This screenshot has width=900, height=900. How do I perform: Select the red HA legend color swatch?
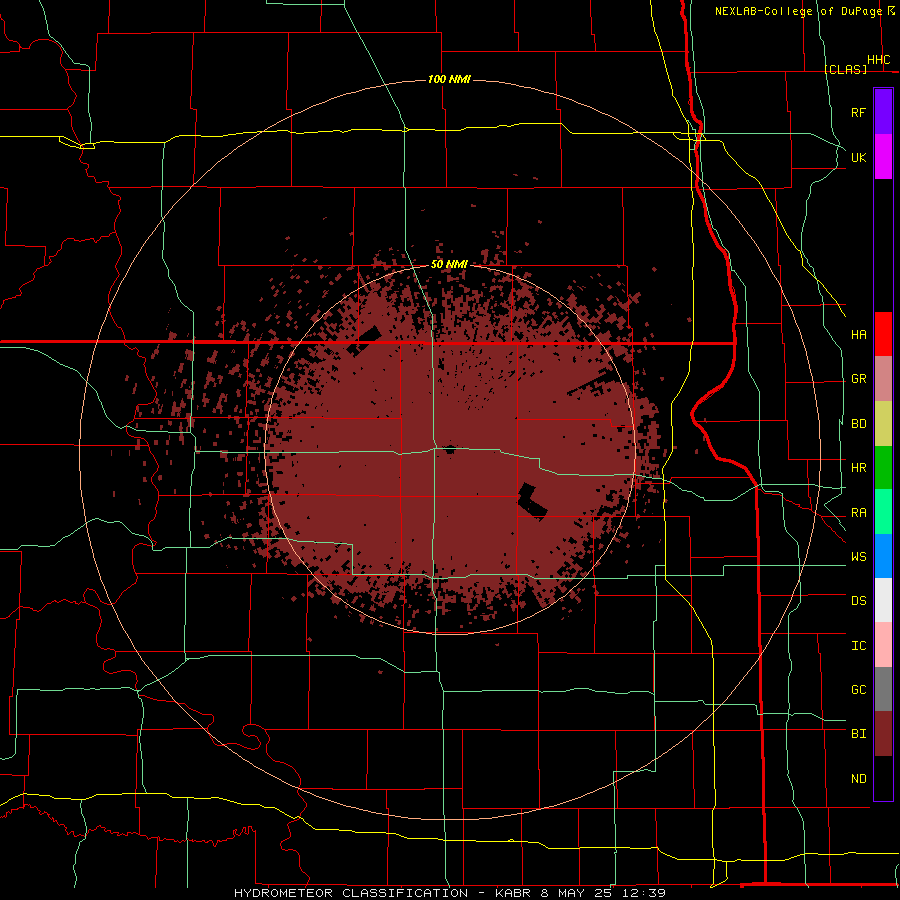tap(883, 334)
